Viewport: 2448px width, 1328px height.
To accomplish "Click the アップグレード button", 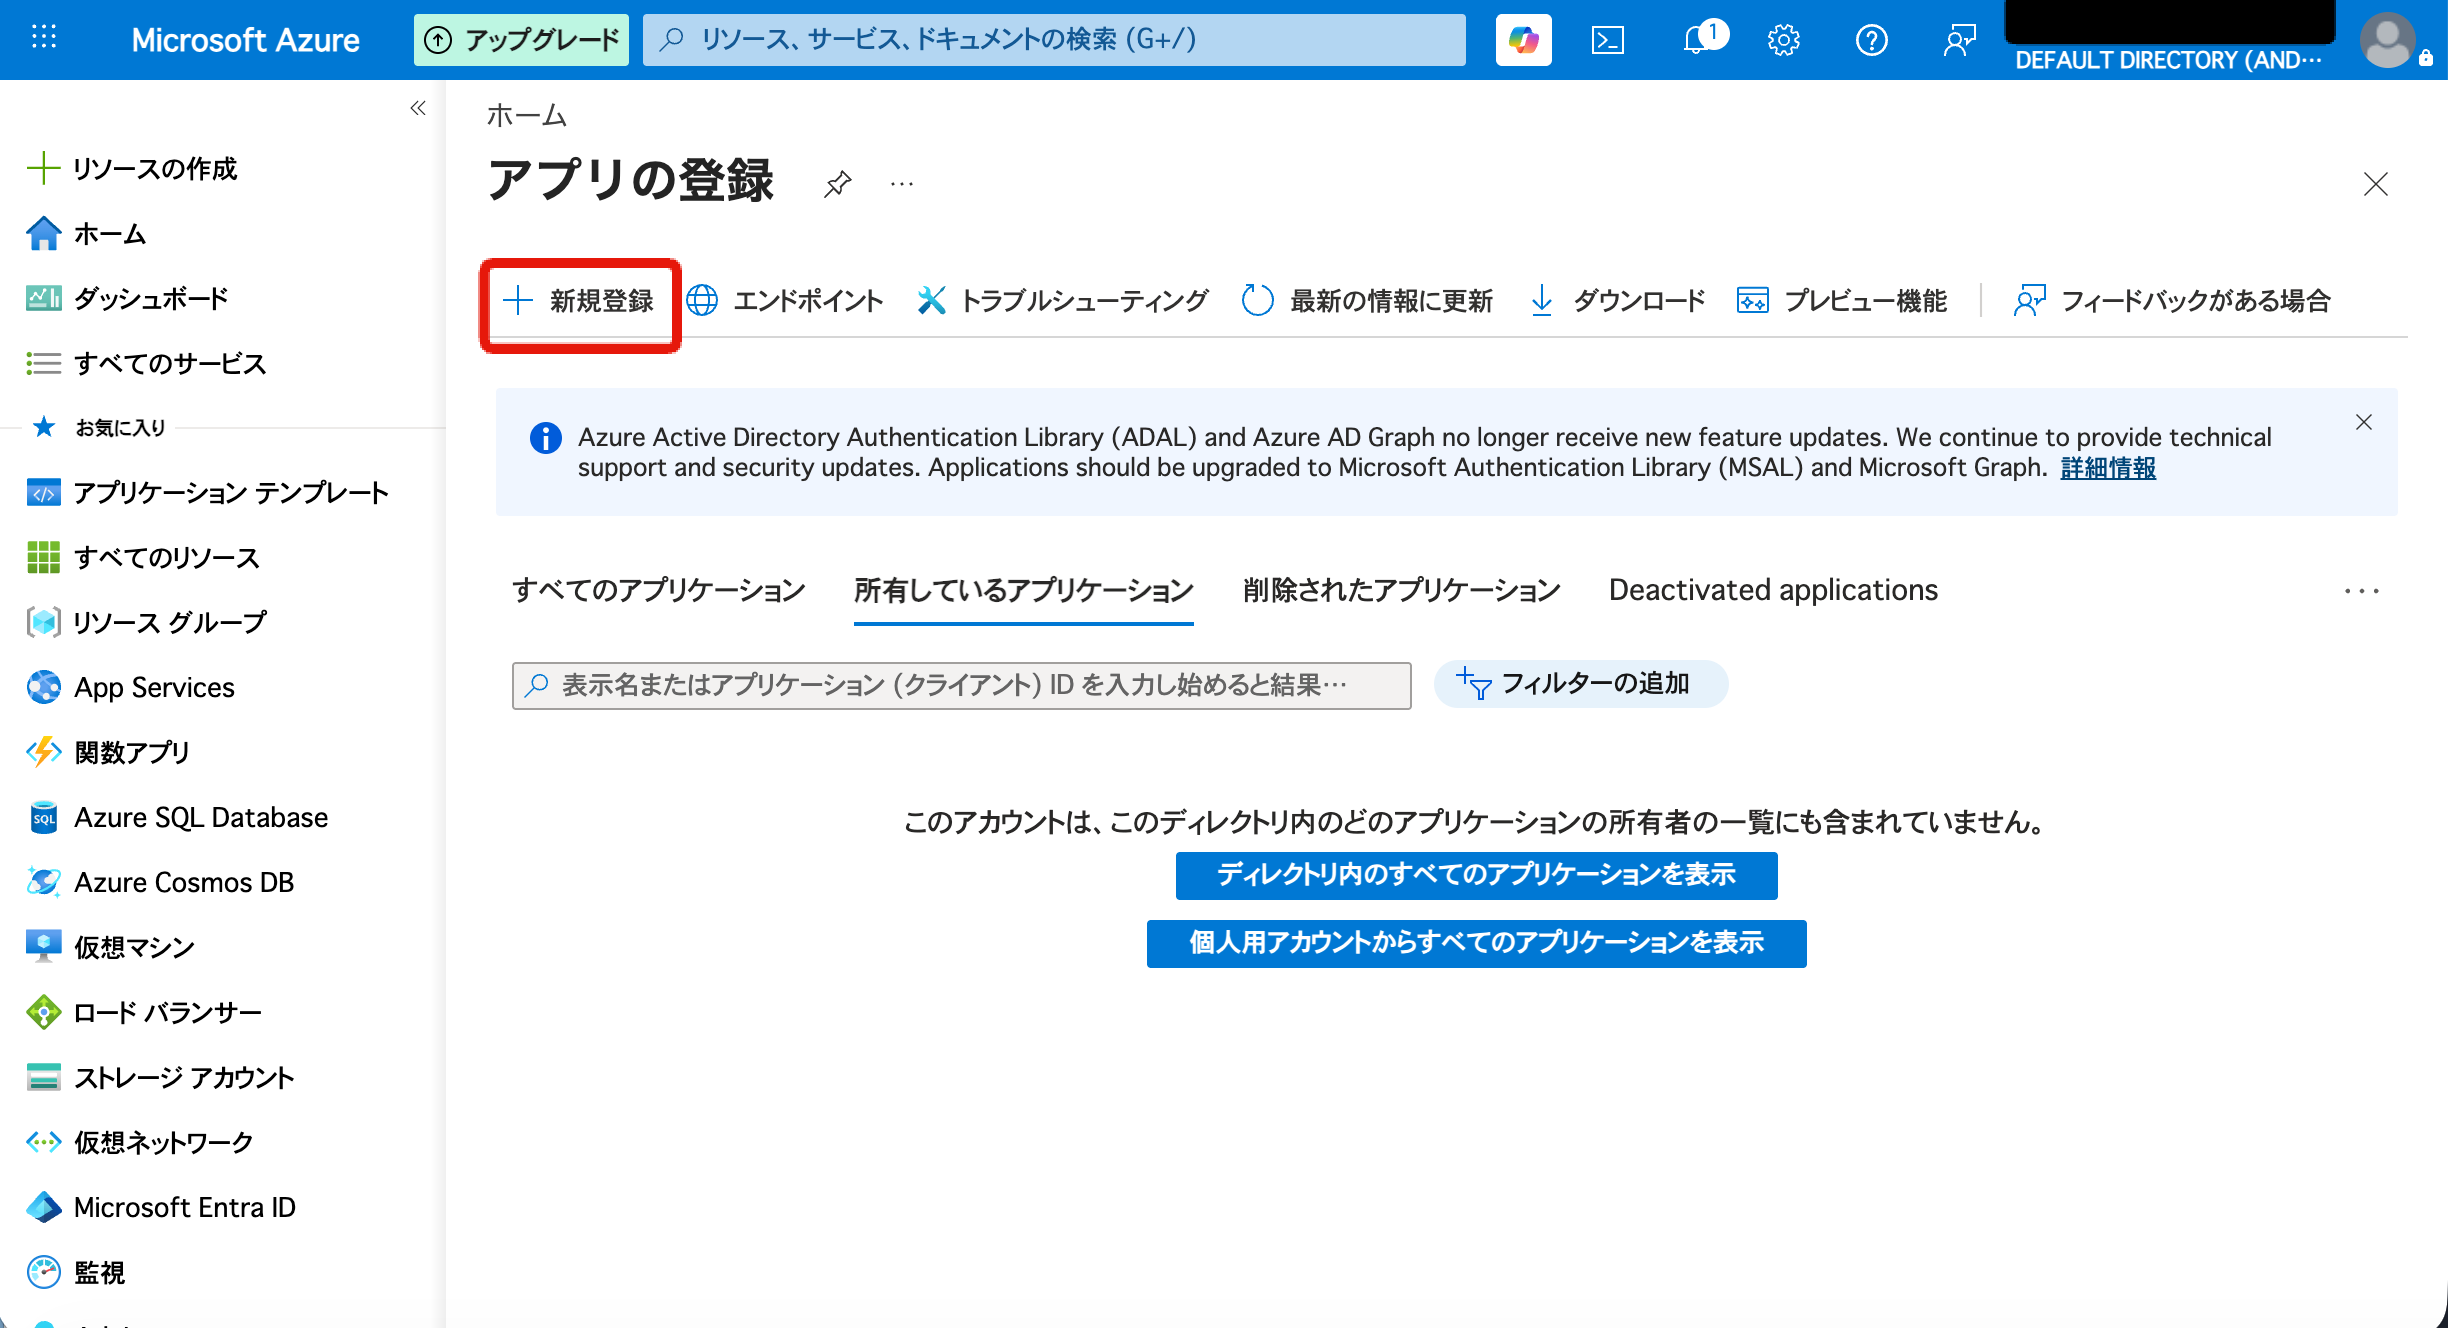I will click(x=521, y=40).
